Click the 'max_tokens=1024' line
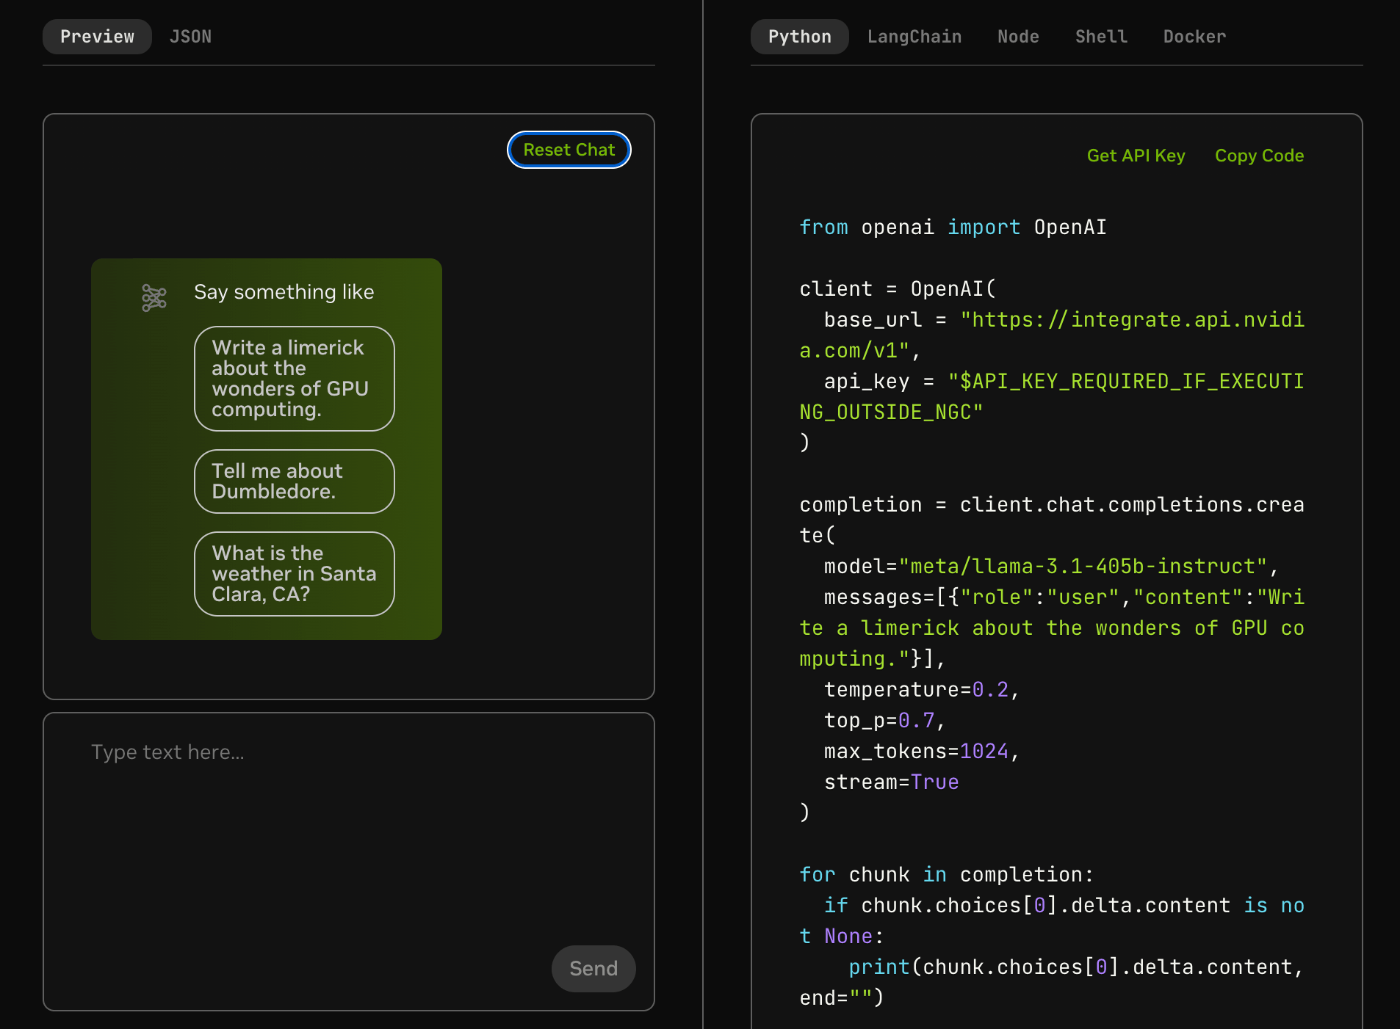The image size is (1400, 1029). click(x=921, y=752)
